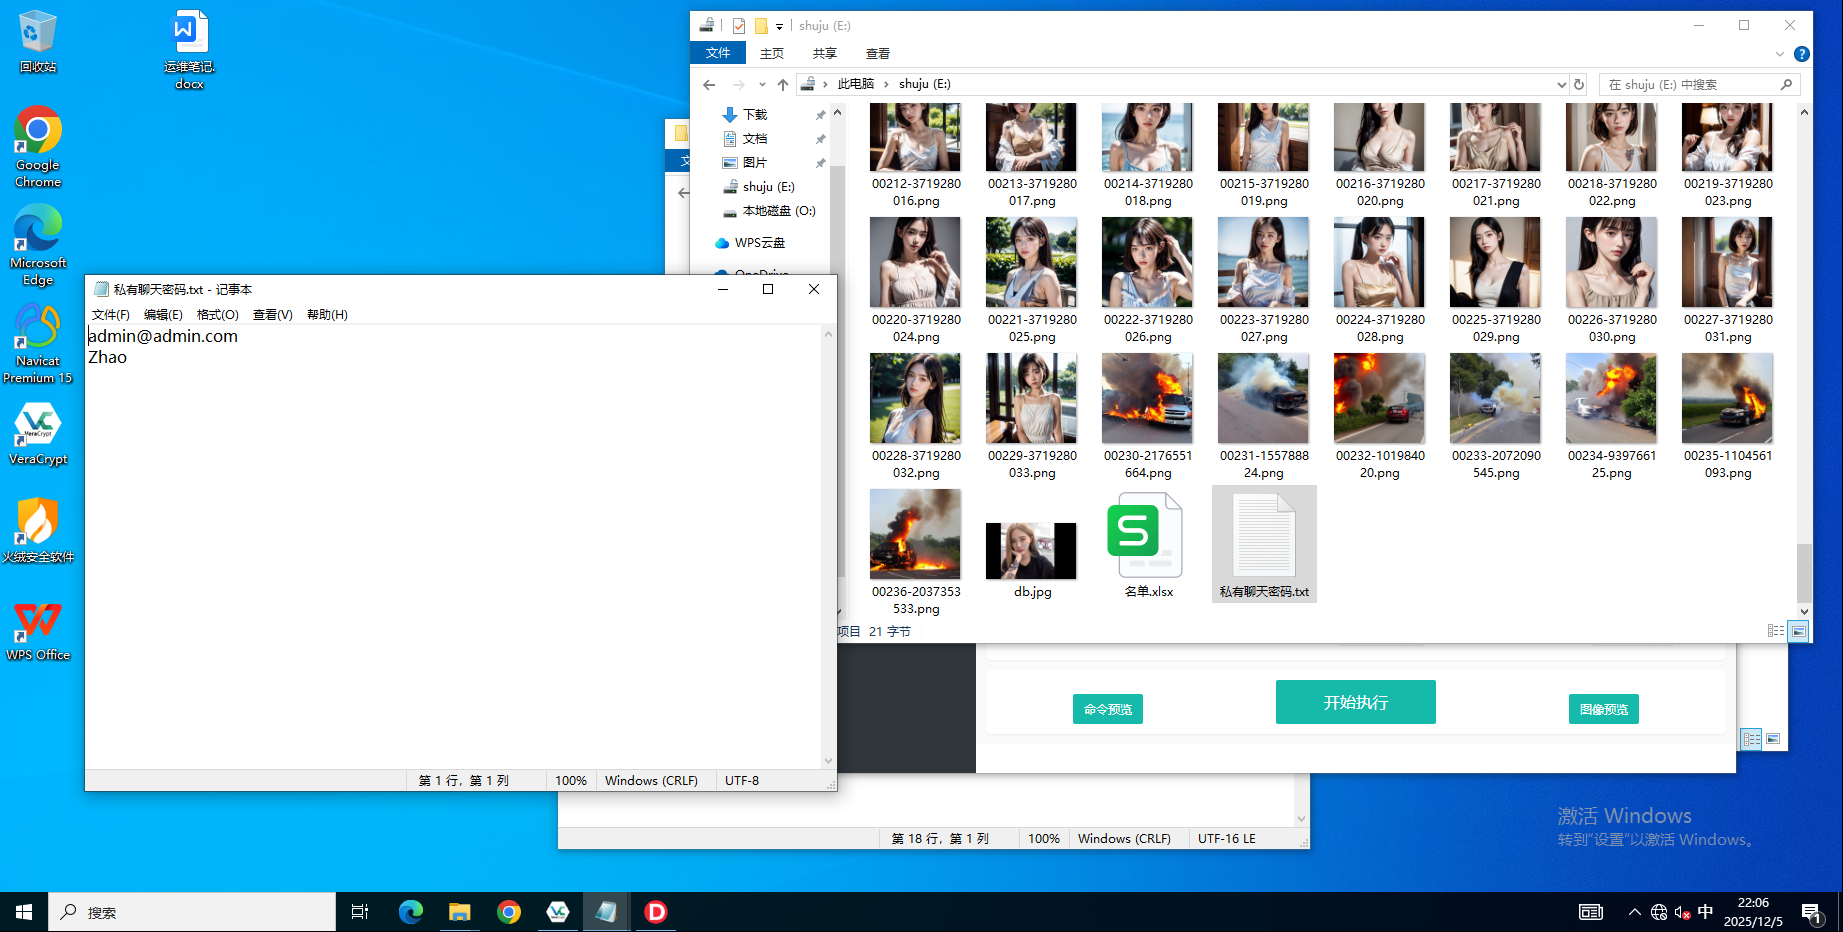1843x932 pixels.
Task: Select the 火绒安全软件 desktop shortcut
Action: (x=38, y=531)
